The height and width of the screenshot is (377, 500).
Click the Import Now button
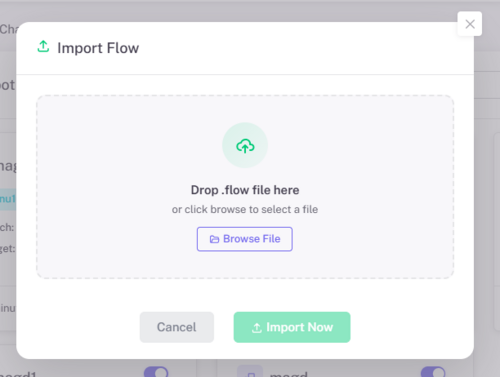pos(292,327)
